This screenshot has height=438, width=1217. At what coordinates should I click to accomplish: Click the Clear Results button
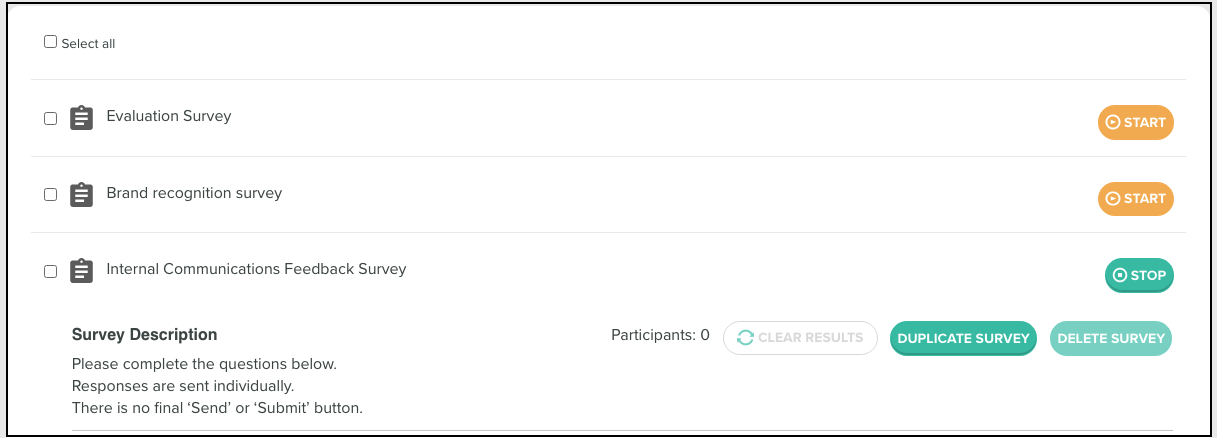coord(800,338)
